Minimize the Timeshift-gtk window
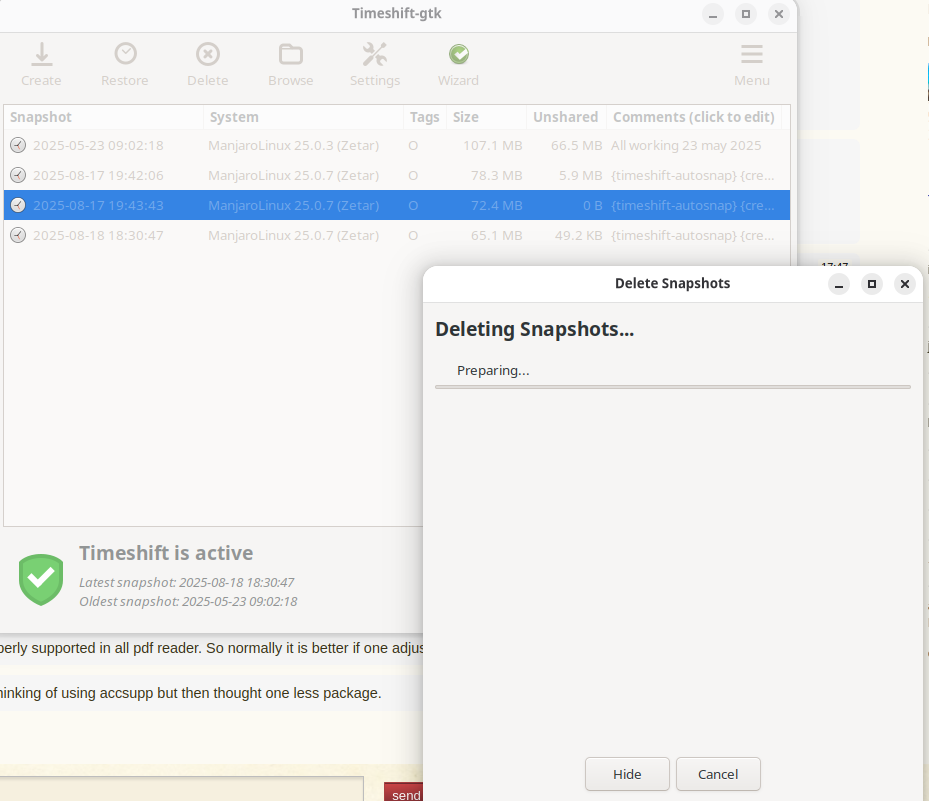The image size is (929, 801). pos(713,14)
